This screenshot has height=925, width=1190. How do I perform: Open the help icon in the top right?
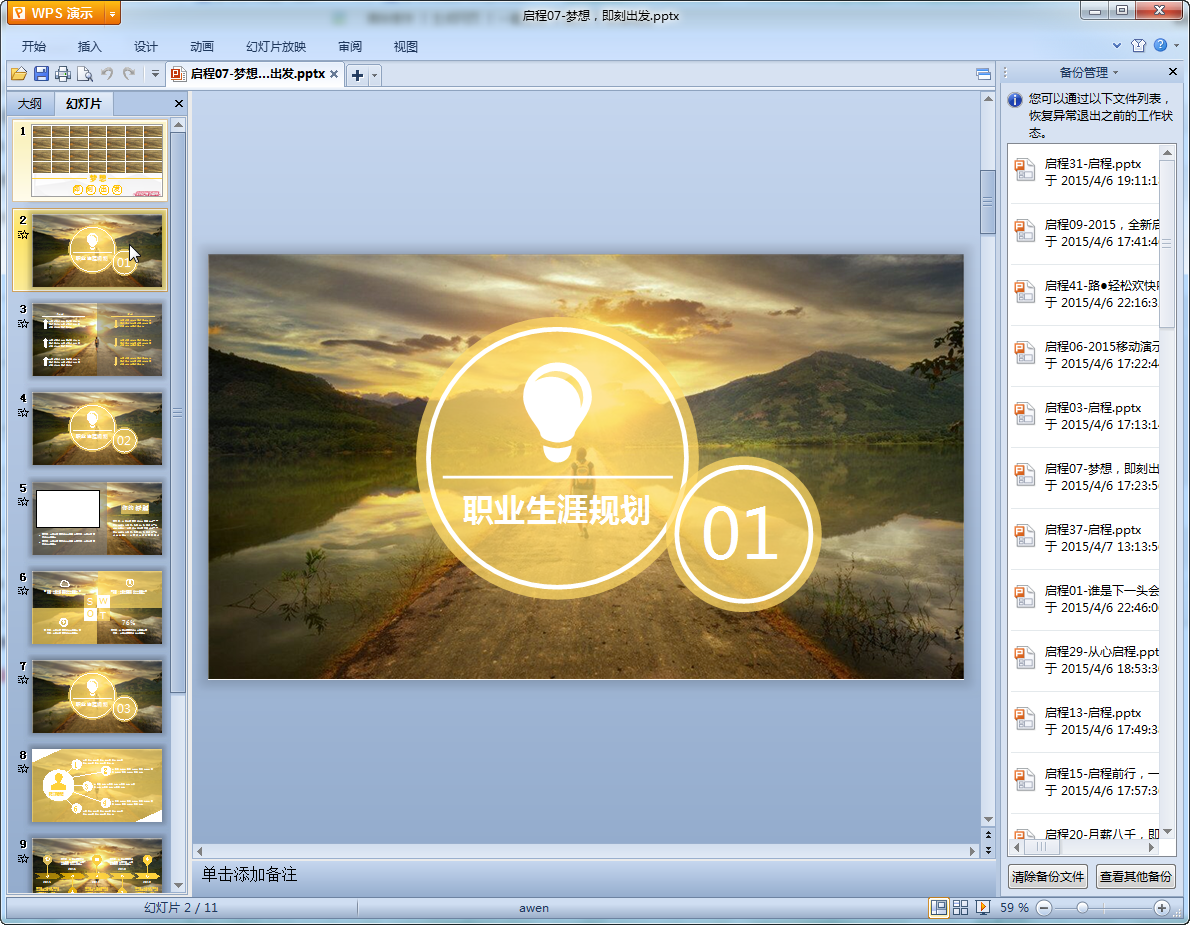(x=1160, y=45)
